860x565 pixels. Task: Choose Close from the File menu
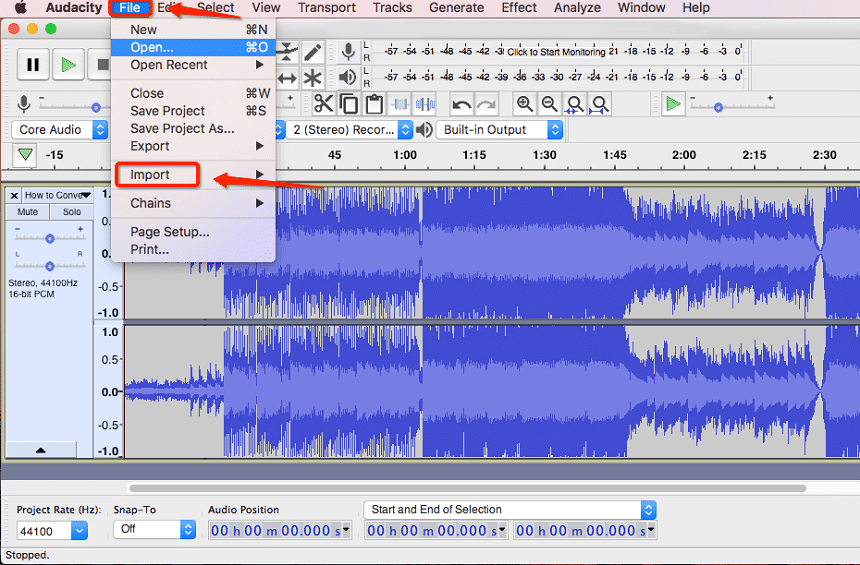point(193,93)
